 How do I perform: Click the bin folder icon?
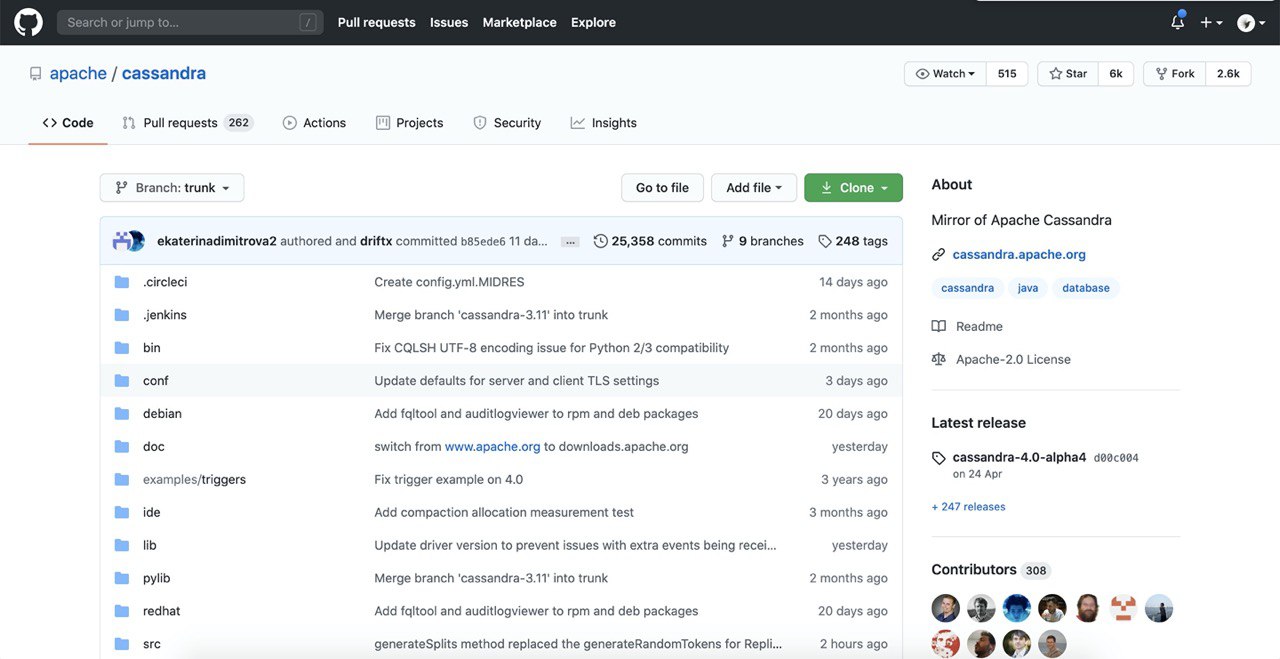click(x=122, y=348)
